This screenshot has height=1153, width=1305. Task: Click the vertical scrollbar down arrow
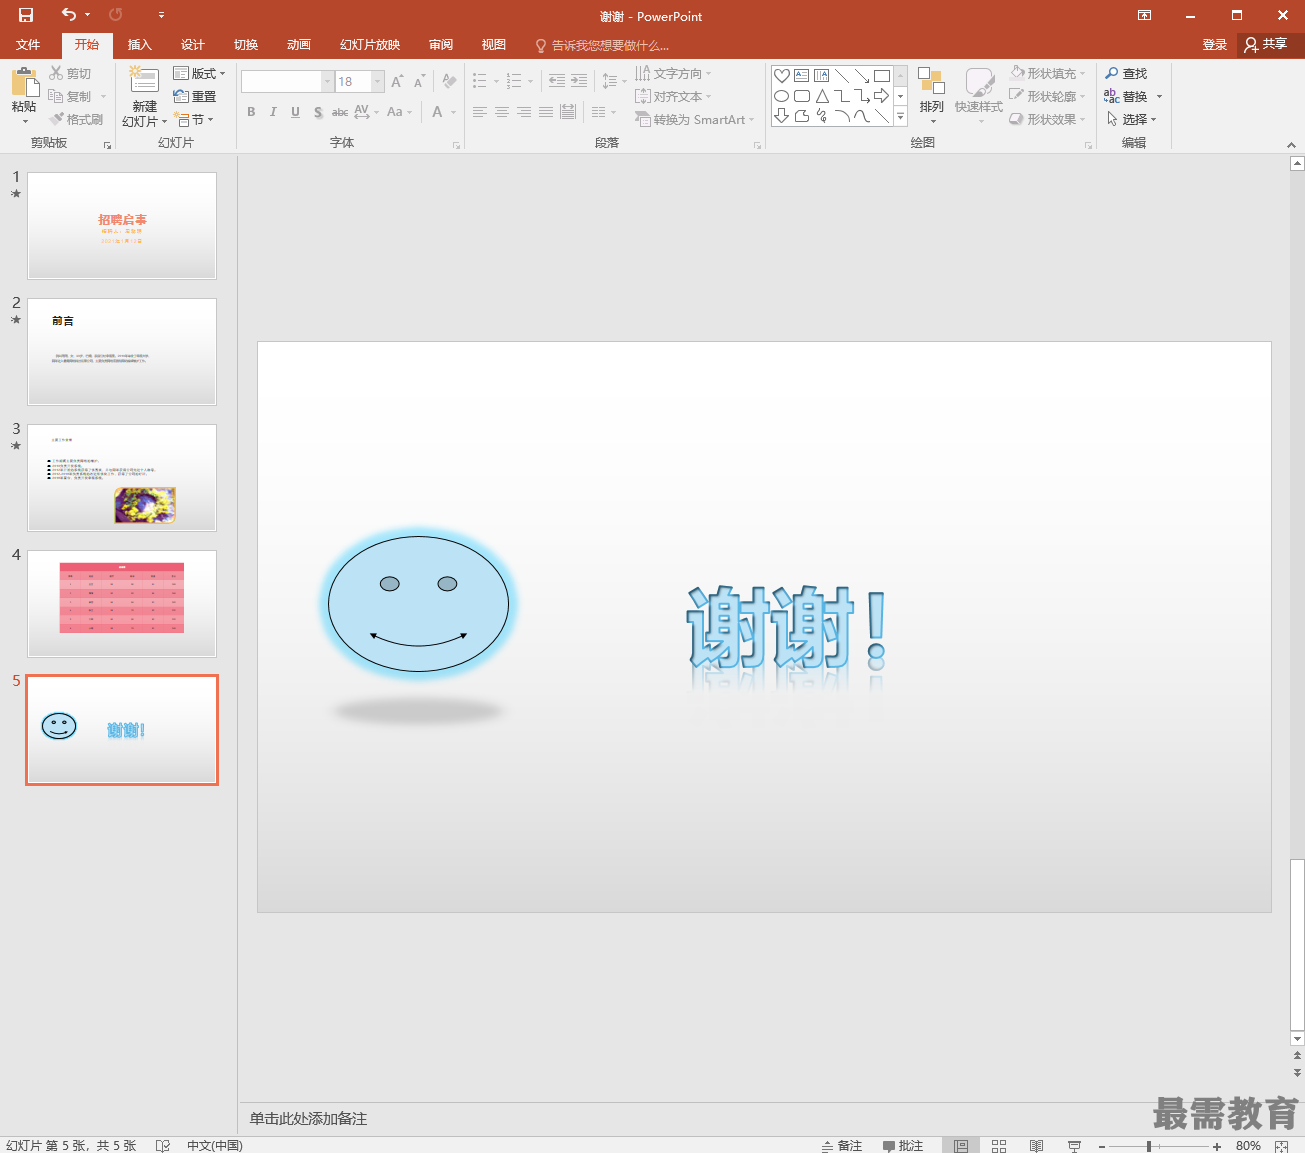(x=1297, y=1039)
